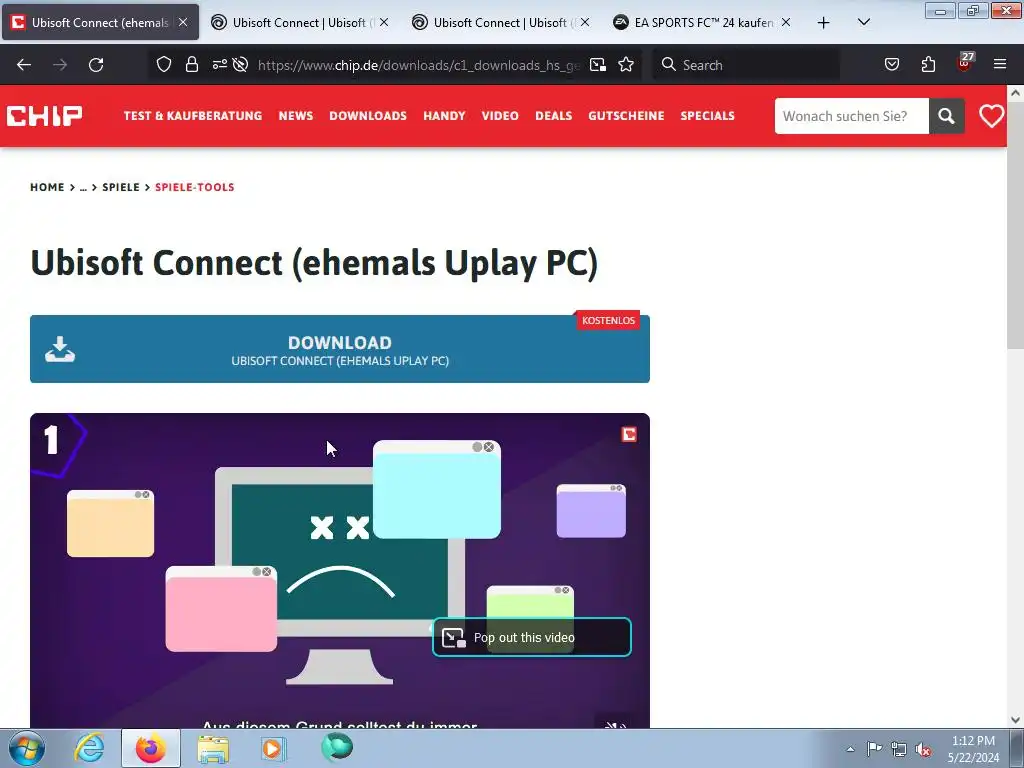Click the Show desktop strip beside the clock

[1016, 748]
